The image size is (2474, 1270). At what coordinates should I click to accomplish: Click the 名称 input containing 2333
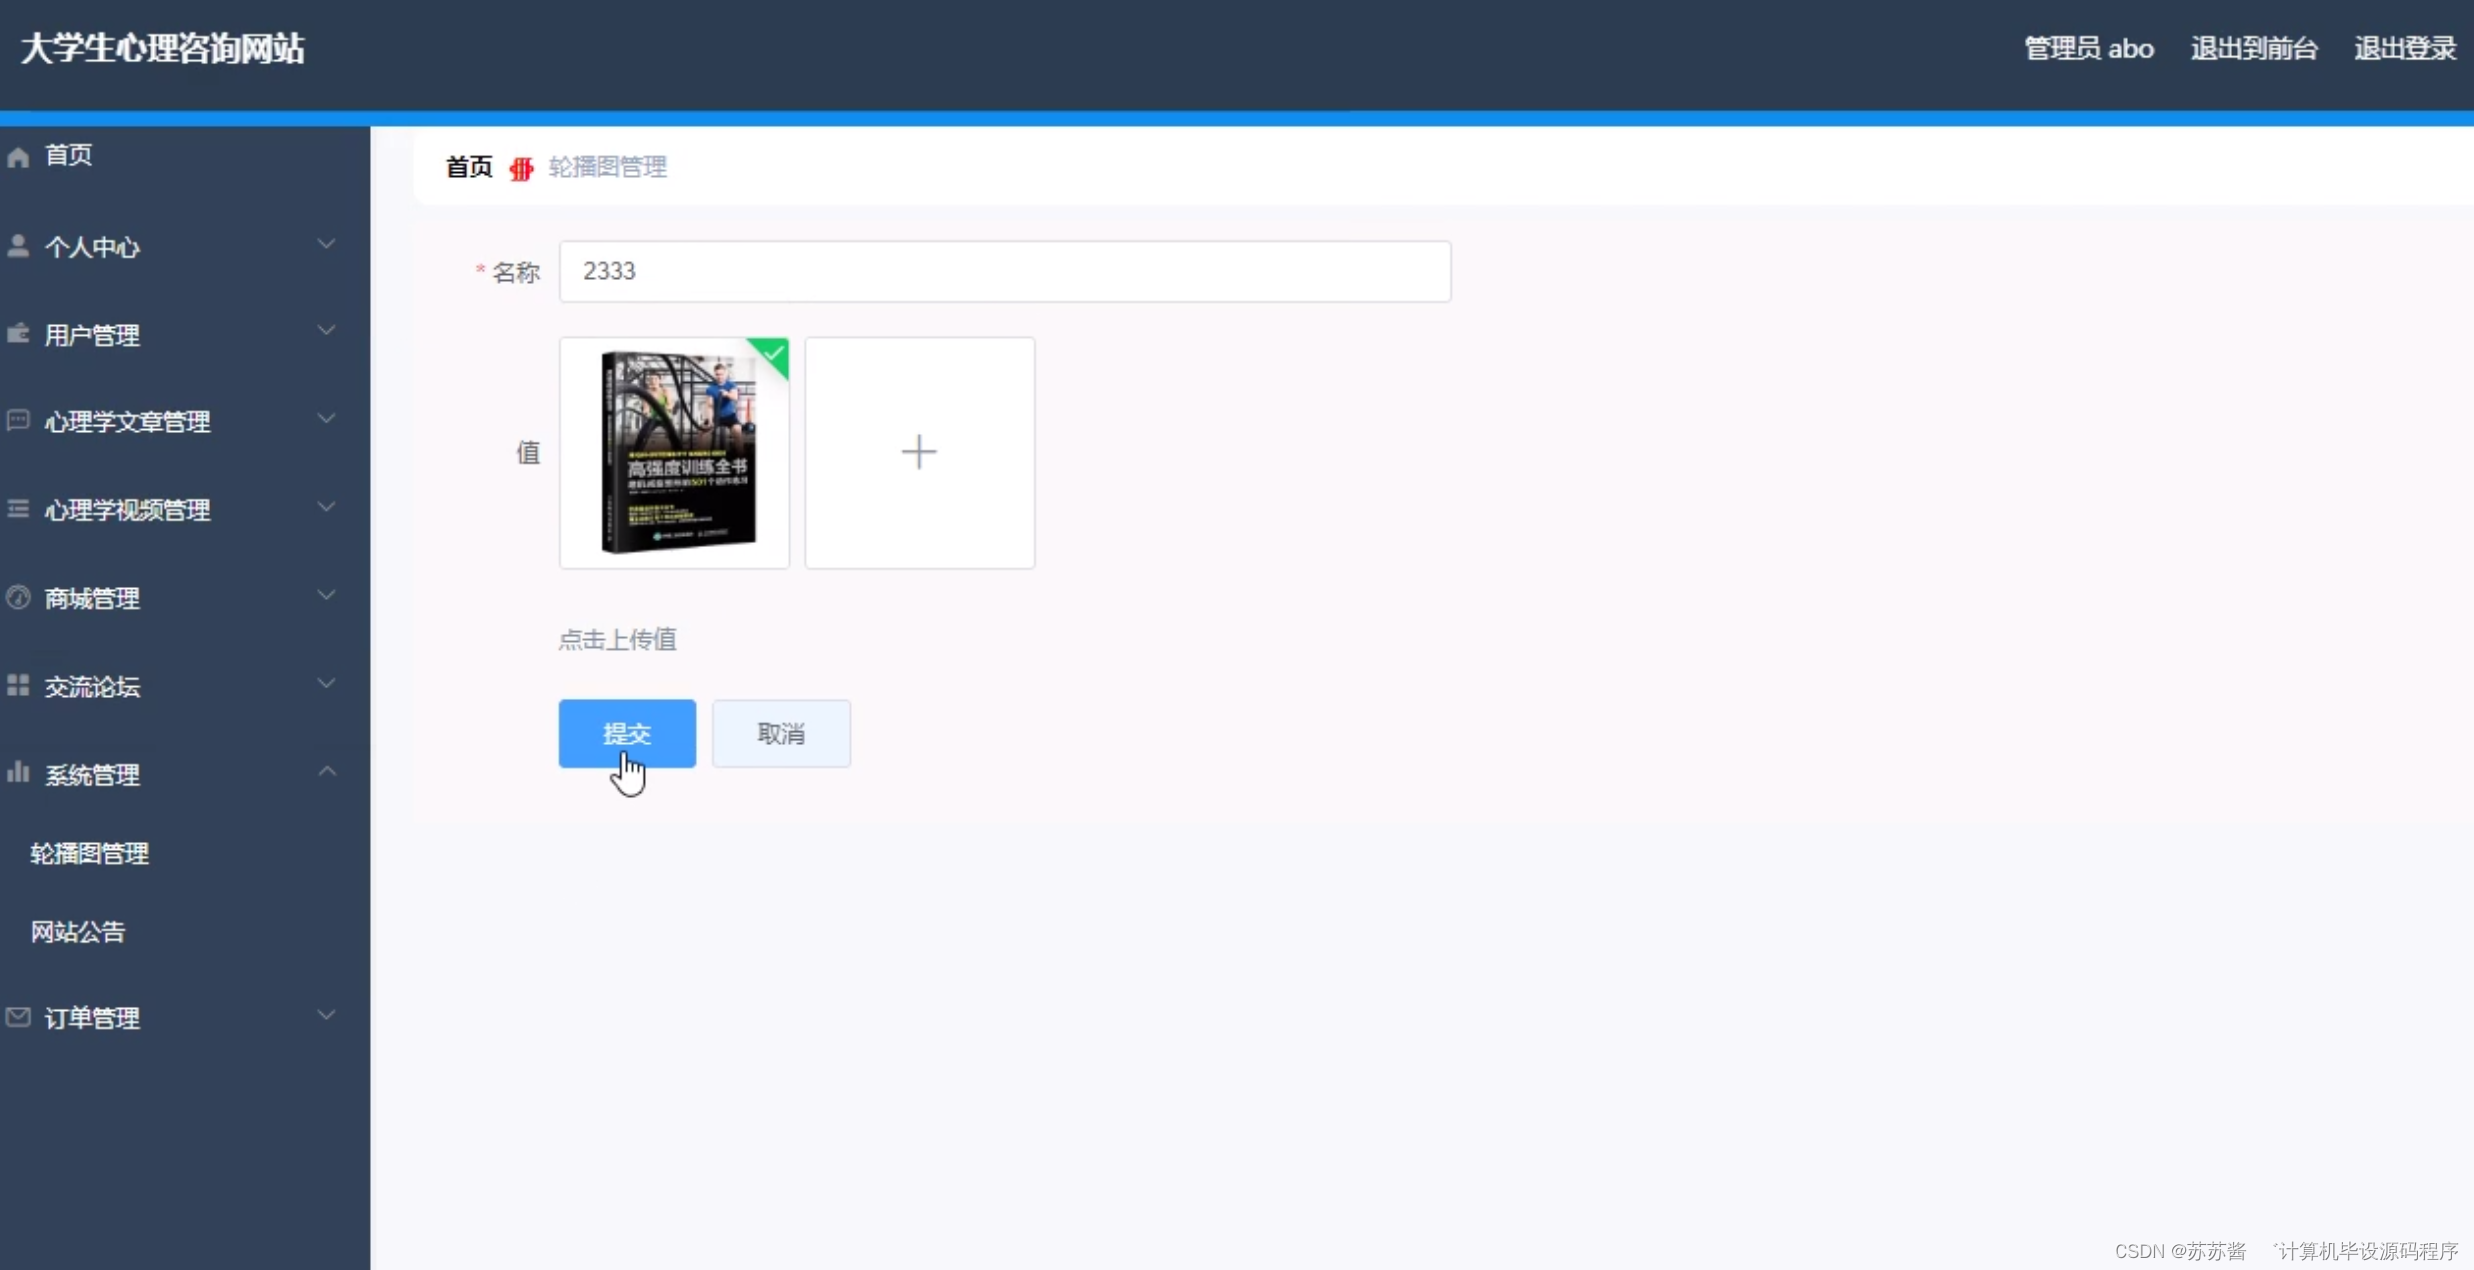(x=1003, y=270)
